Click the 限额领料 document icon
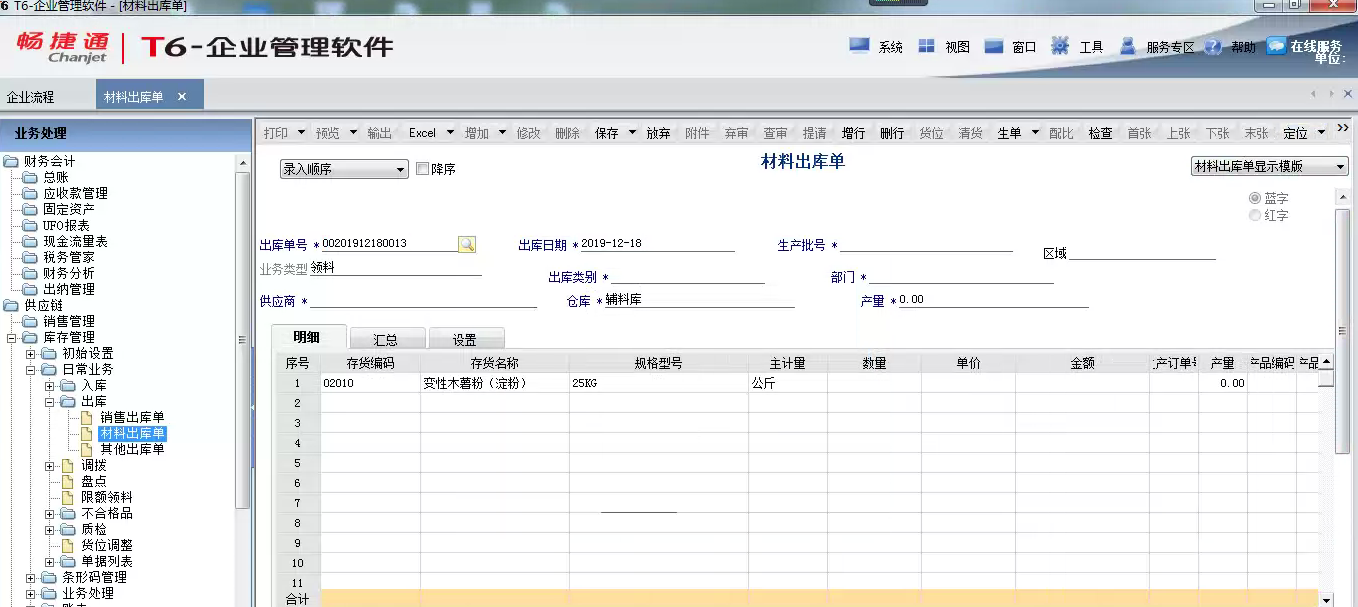This screenshot has height=607, width=1358. (x=68, y=497)
